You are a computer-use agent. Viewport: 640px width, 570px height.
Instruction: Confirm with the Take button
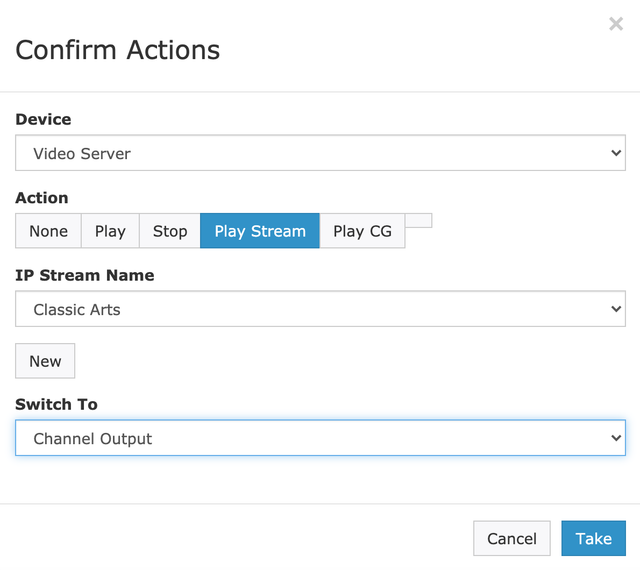click(x=593, y=538)
